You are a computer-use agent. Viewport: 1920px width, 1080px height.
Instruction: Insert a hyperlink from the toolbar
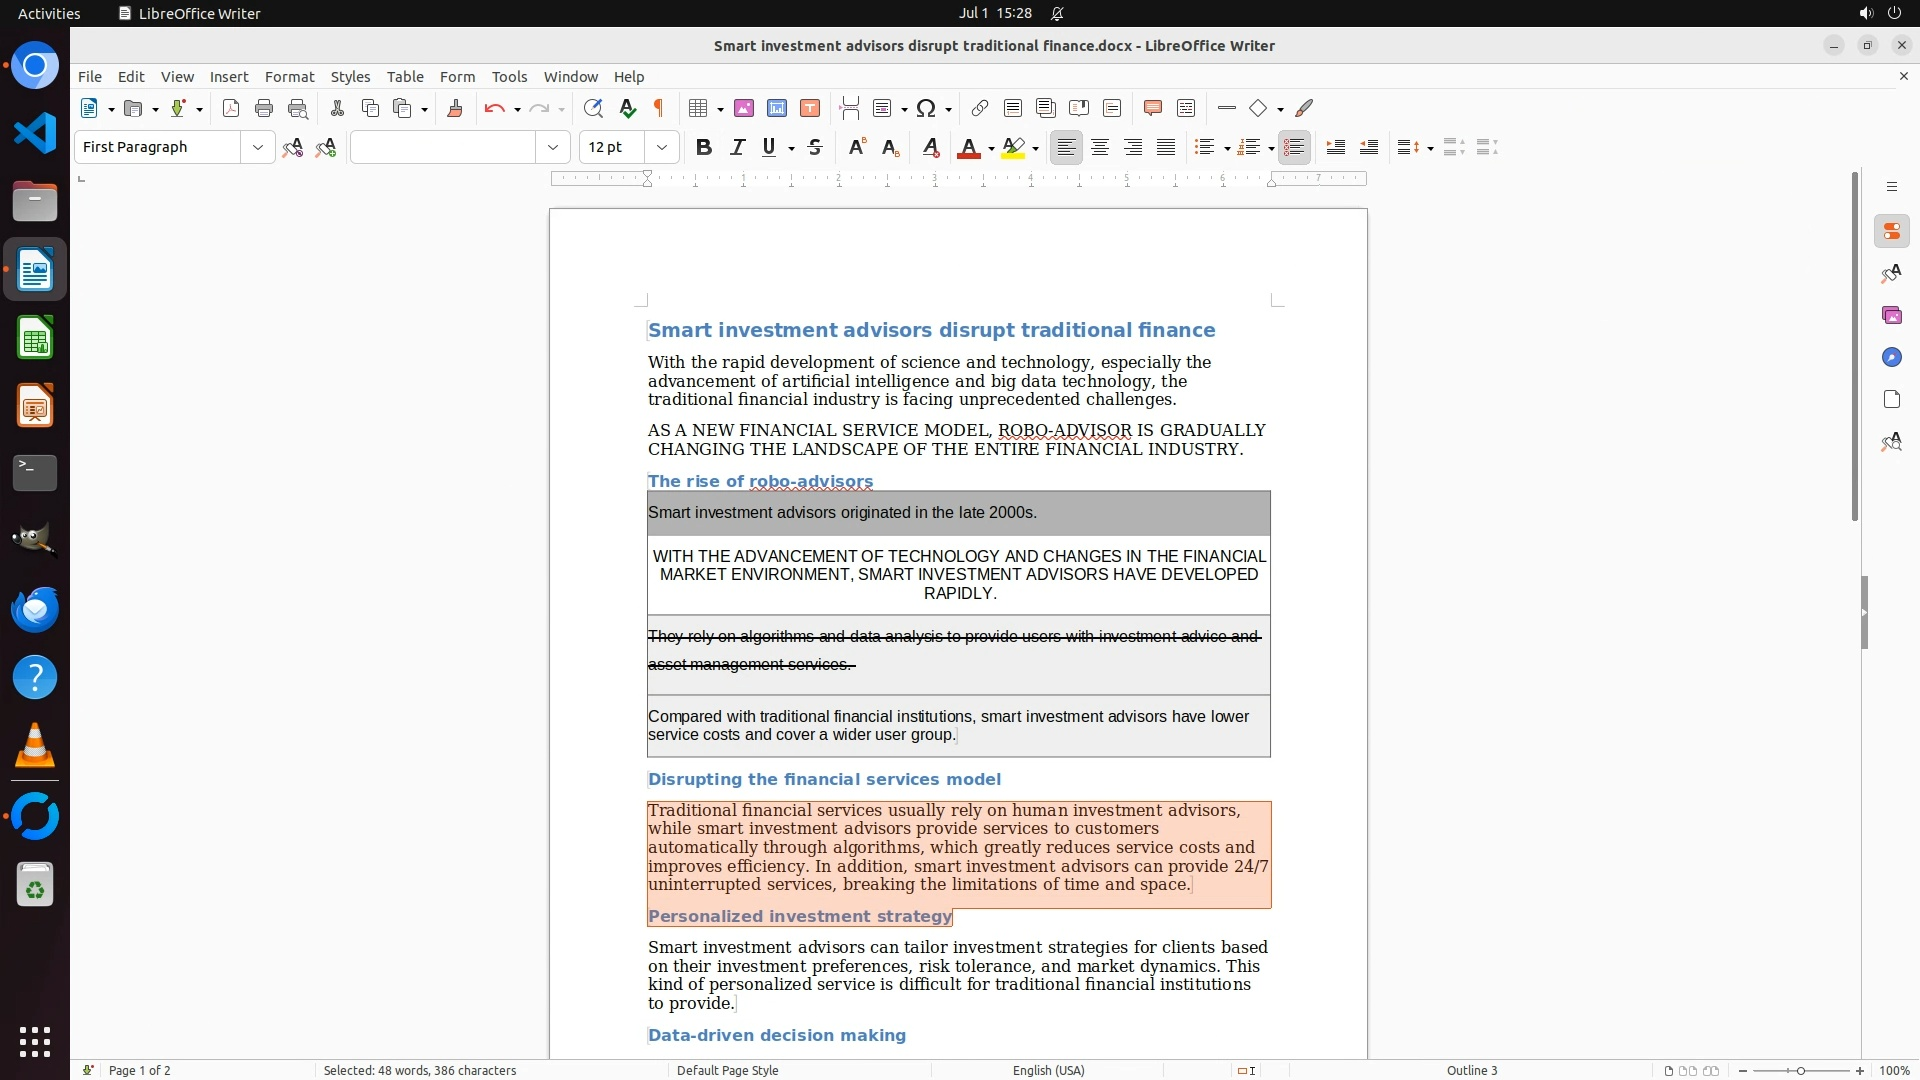pyautogui.click(x=980, y=108)
